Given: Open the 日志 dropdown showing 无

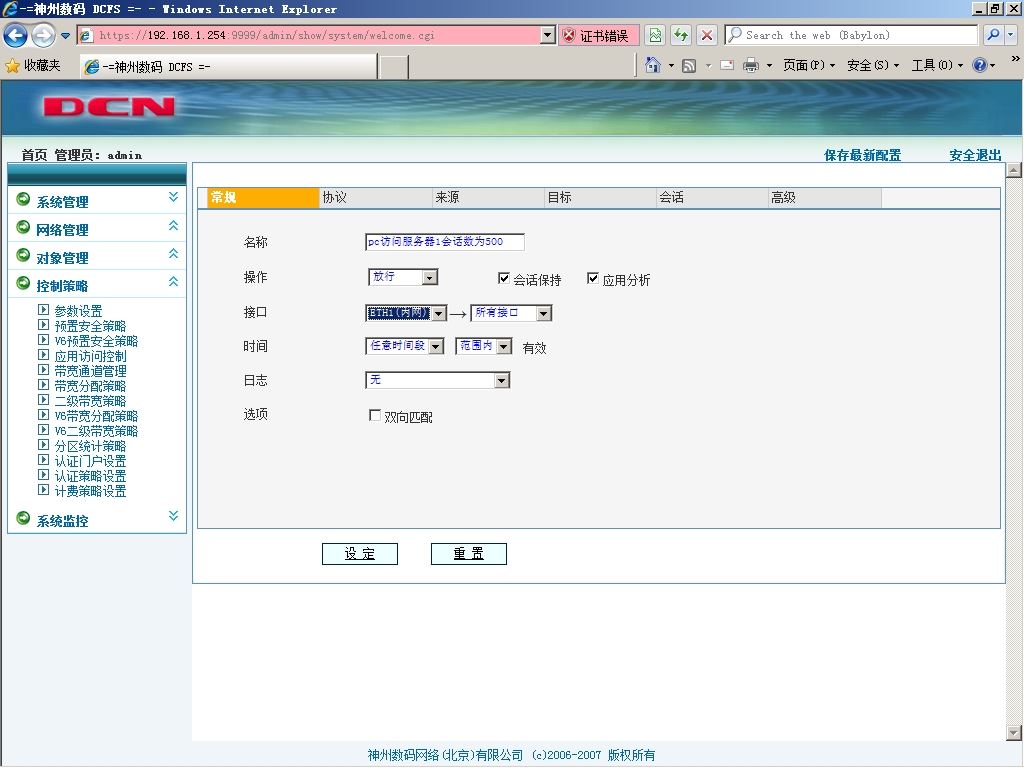Looking at the screenshot, I should coord(438,380).
